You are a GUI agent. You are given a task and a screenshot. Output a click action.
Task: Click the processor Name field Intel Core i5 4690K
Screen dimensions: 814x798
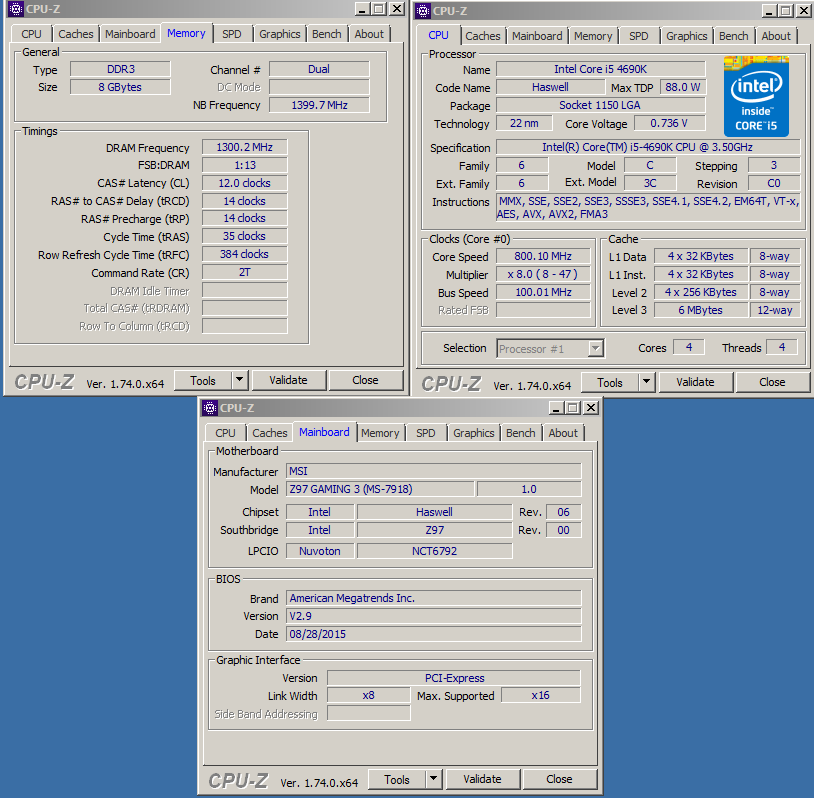coord(601,70)
